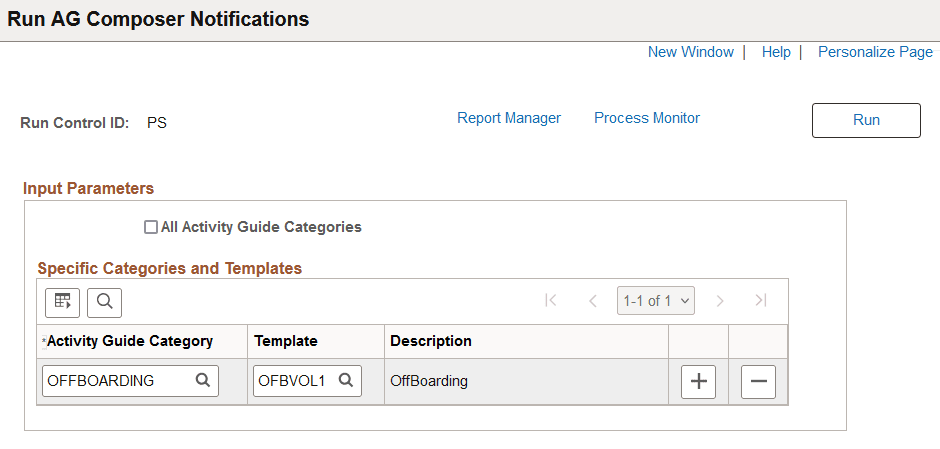940x449 pixels.
Task: Go to next row arrow
Action: point(719,300)
